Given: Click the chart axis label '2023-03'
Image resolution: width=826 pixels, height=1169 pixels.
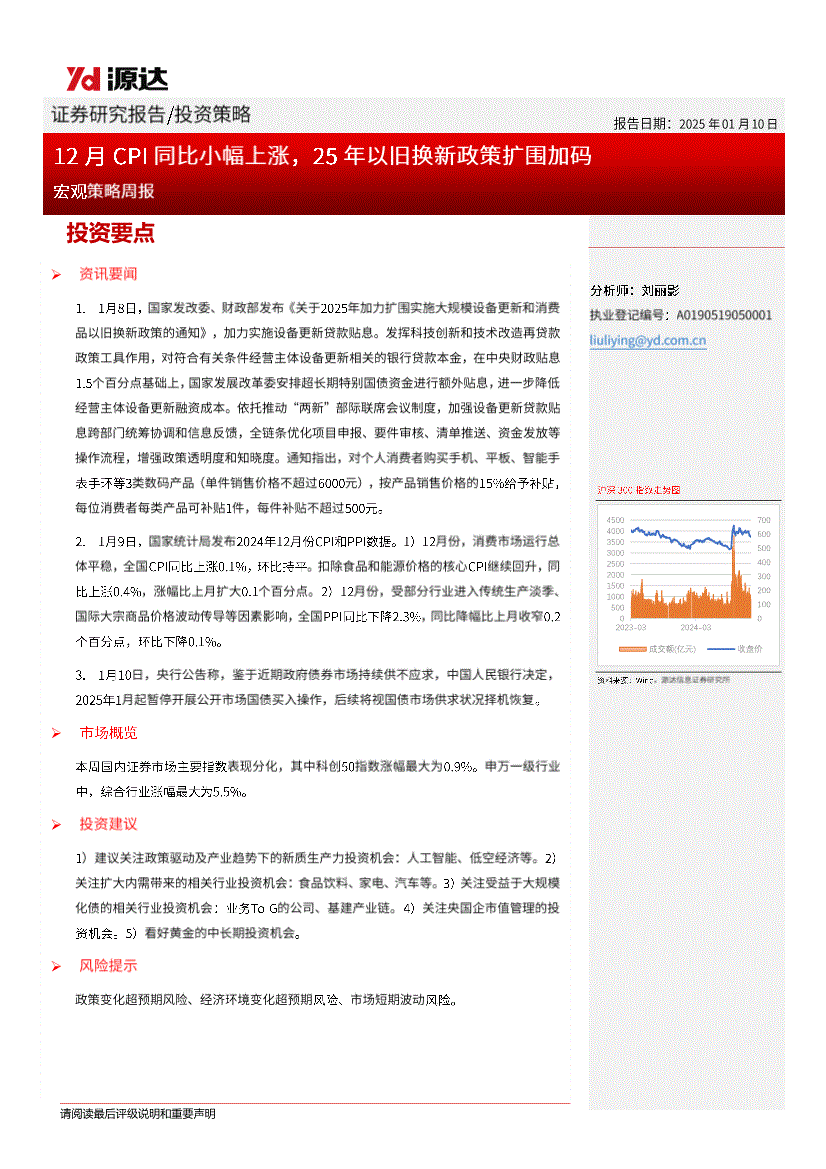Looking at the screenshot, I should (631, 628).
